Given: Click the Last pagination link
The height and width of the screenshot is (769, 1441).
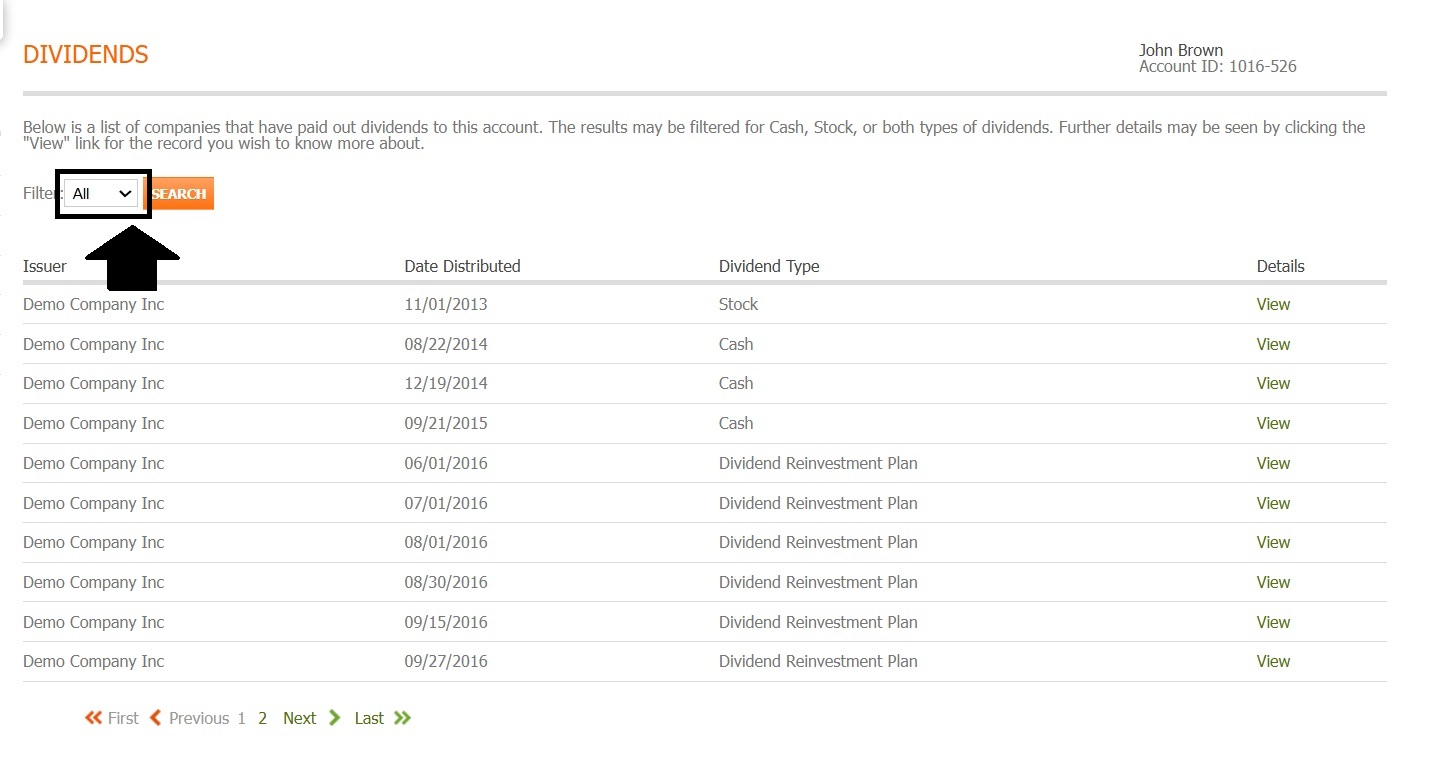Looking at the screenshot, I should pos(369,718).
